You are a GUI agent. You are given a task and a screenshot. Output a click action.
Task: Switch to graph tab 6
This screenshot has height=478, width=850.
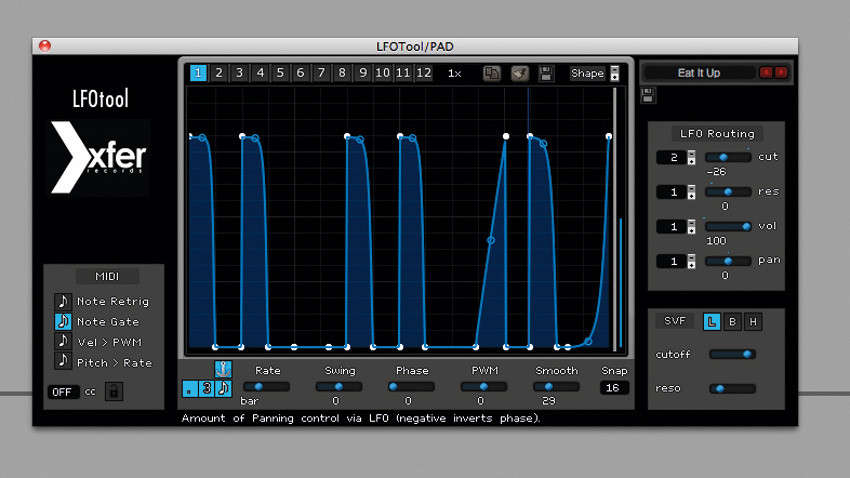point(301,73)
